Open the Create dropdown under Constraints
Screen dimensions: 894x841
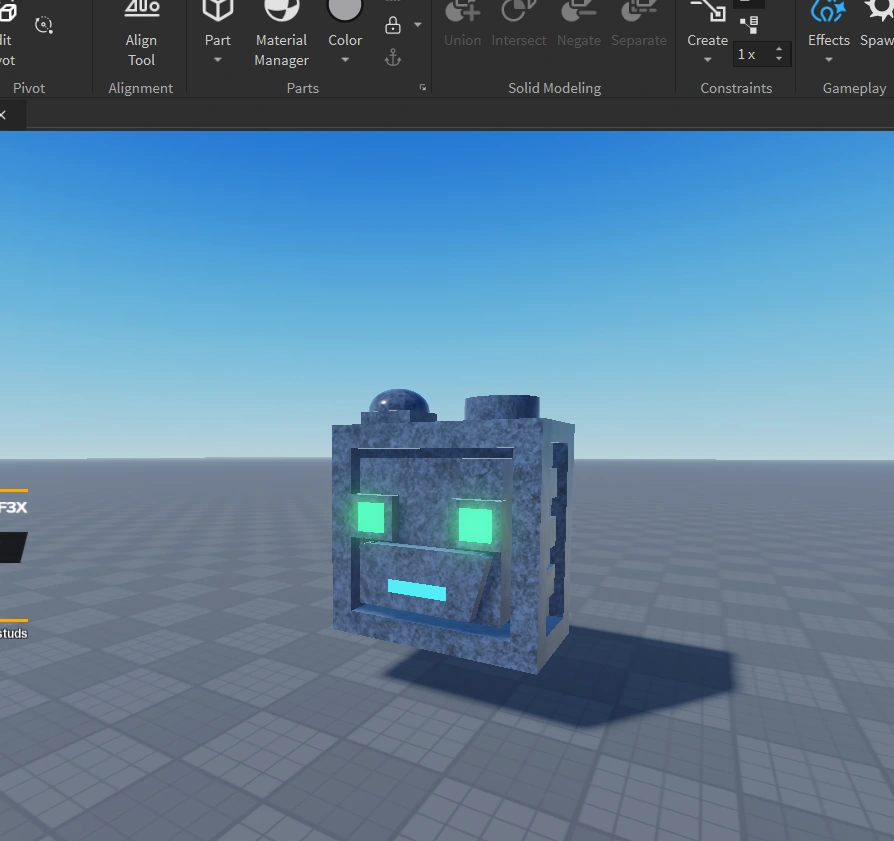click(x=707, y=60)
